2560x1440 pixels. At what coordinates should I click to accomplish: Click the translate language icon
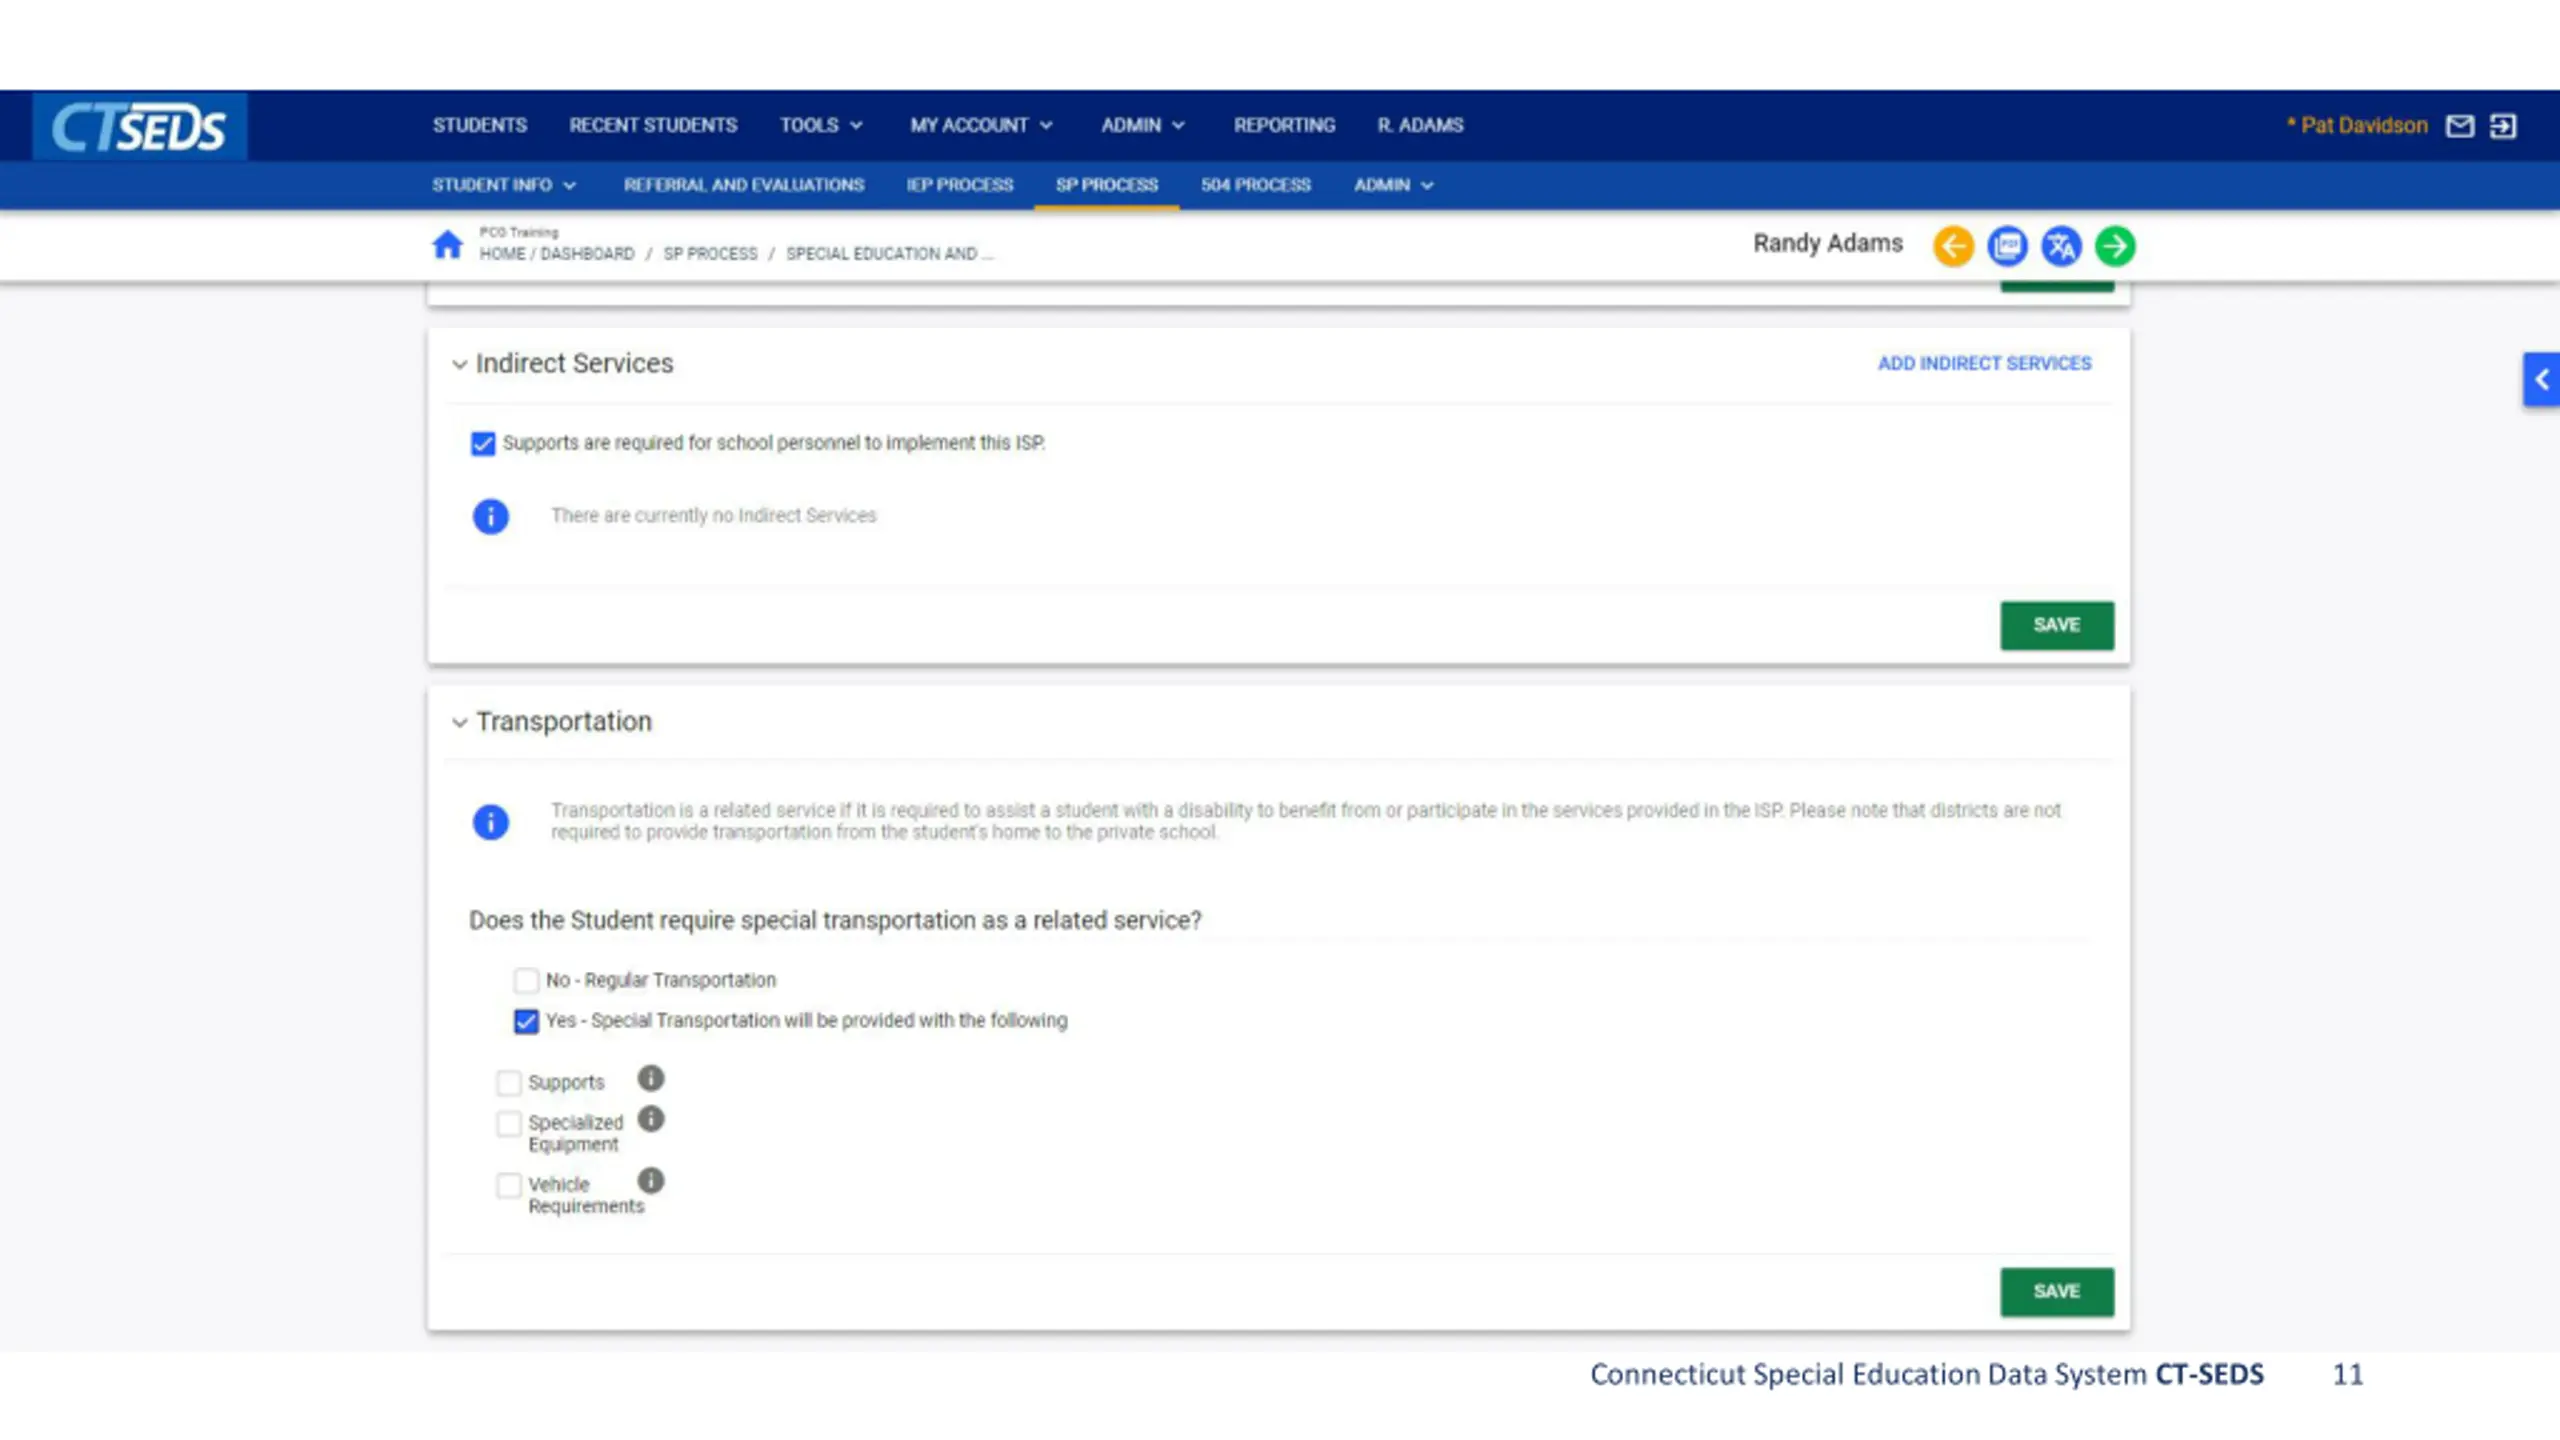(x=2060, y=246)
